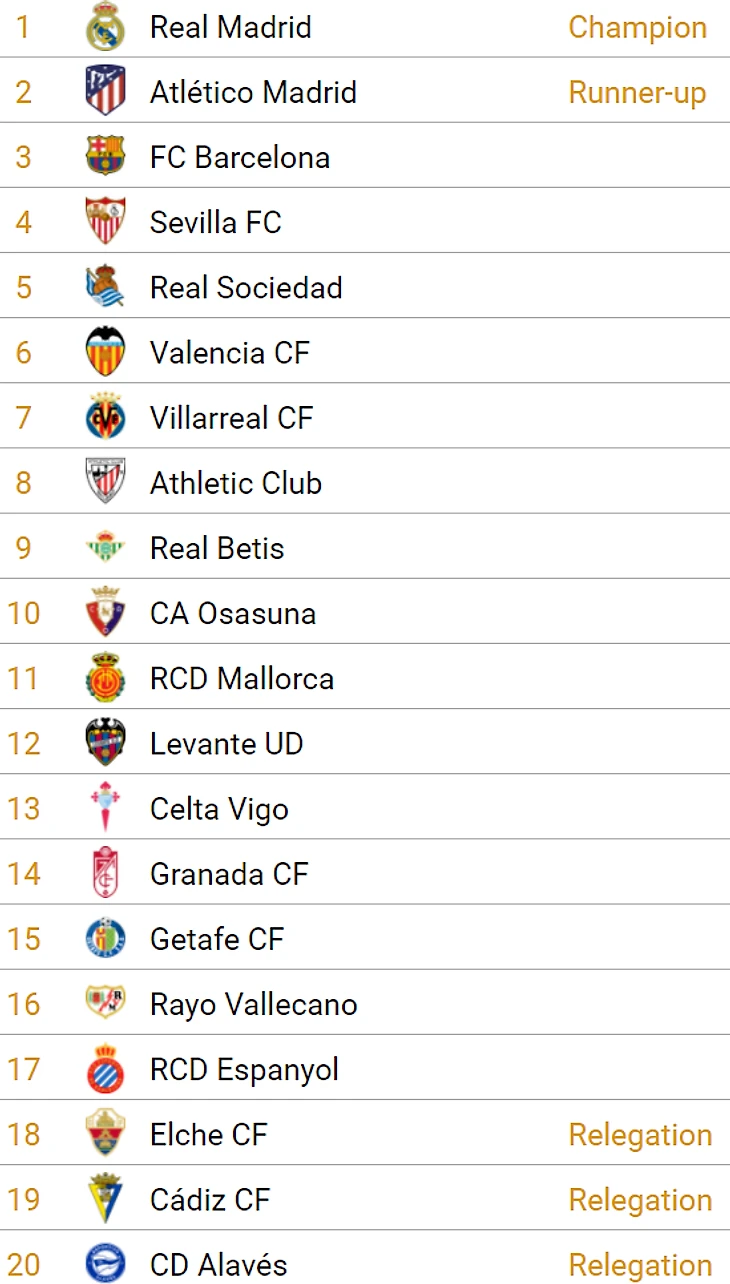Open the RCD Mallorca team name
The image size is (730, 1284).
tap(242, 678)
